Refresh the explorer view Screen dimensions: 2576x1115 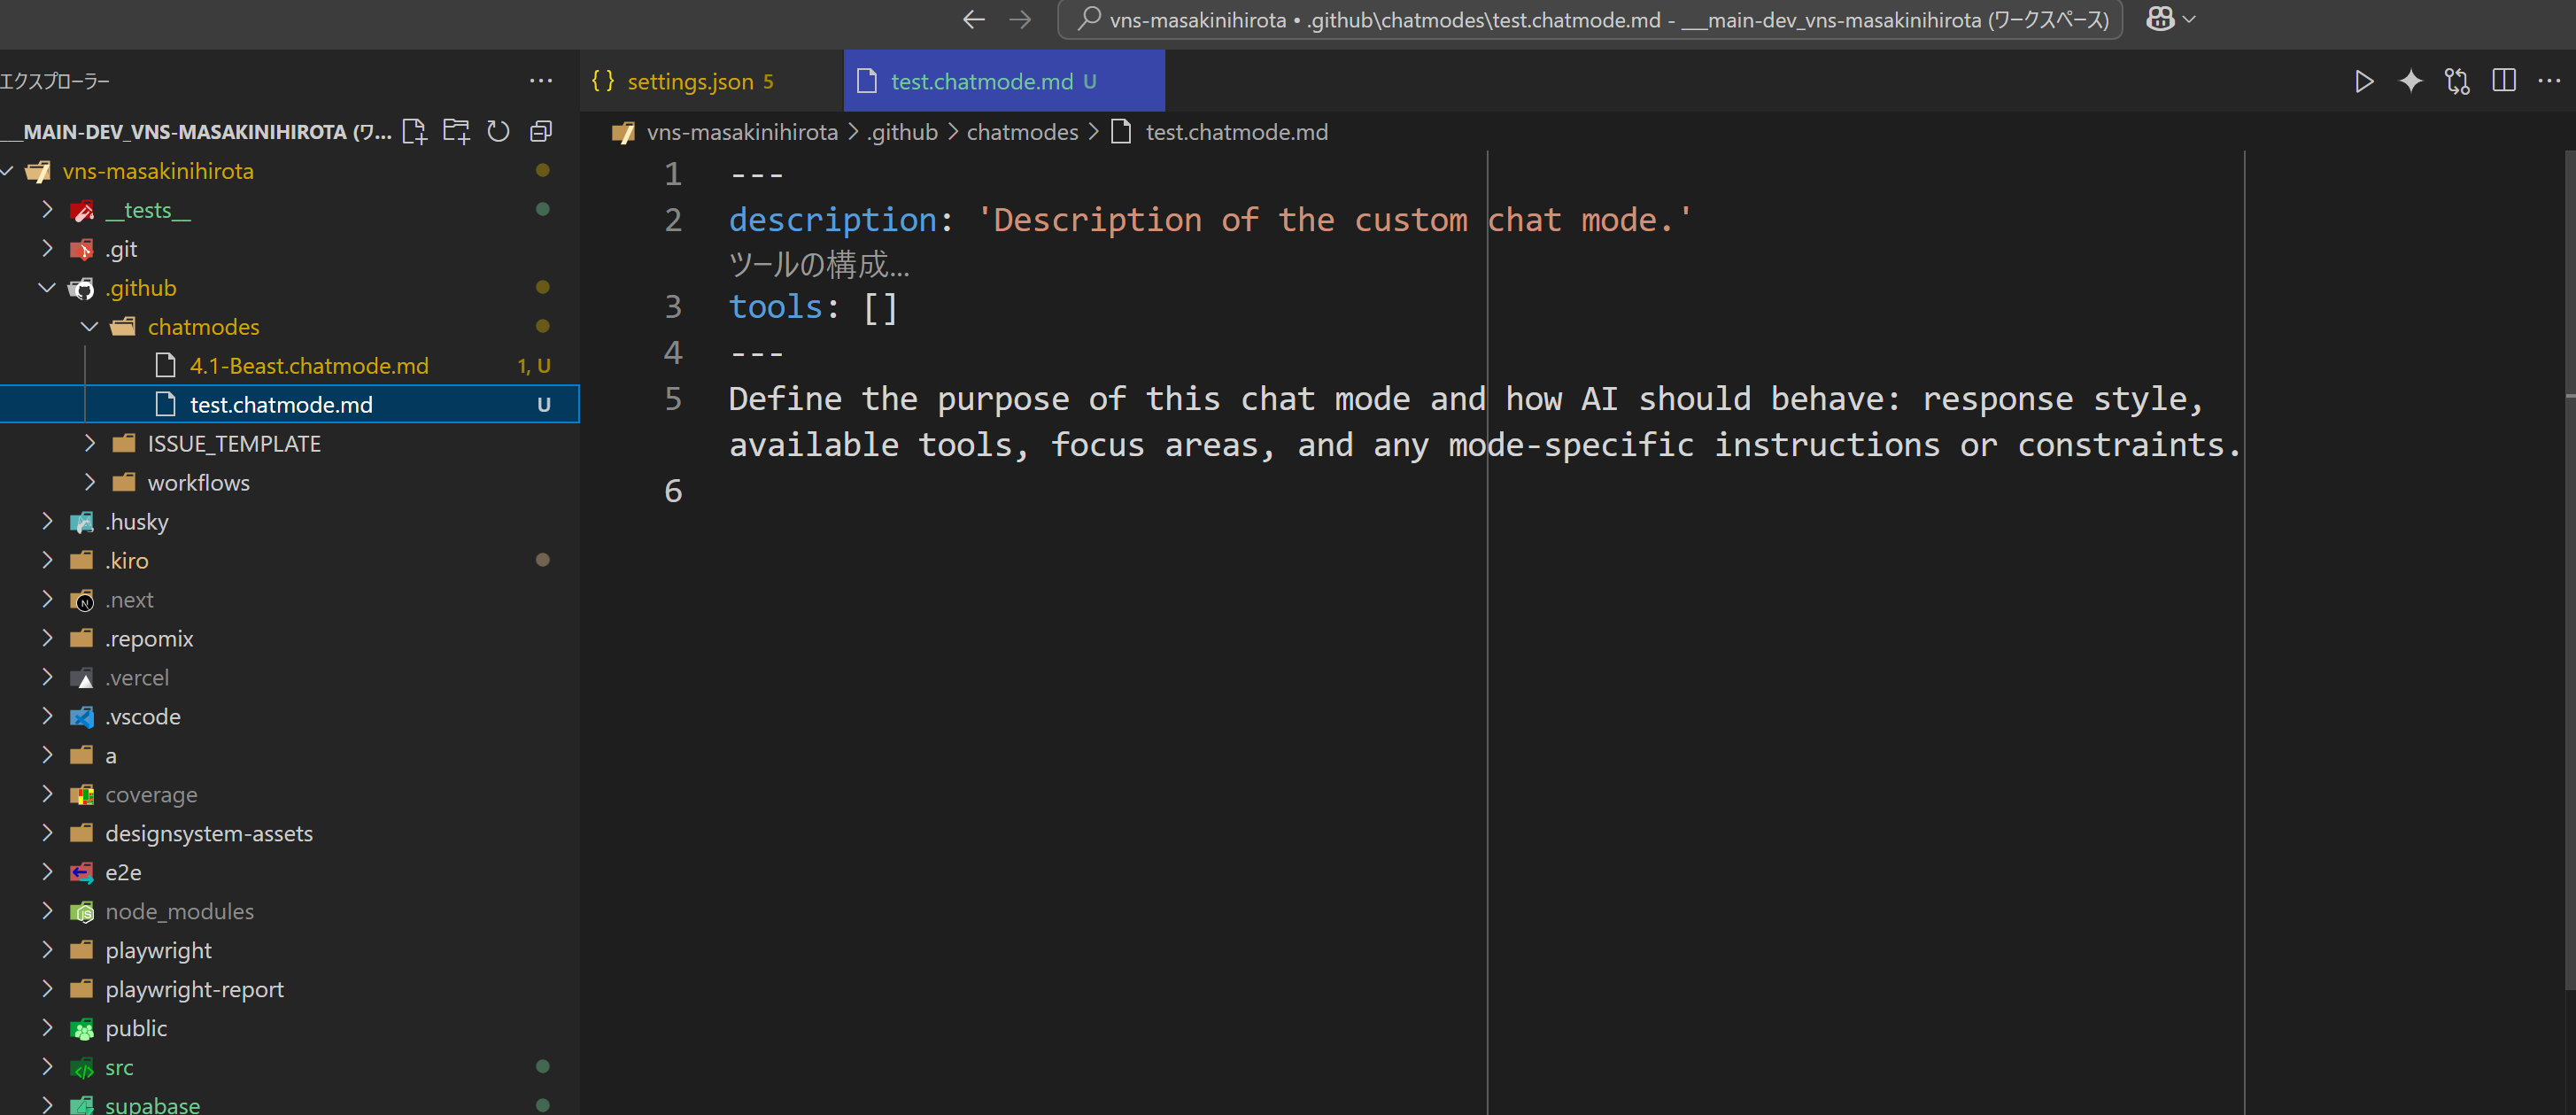[x=498, y=130]
